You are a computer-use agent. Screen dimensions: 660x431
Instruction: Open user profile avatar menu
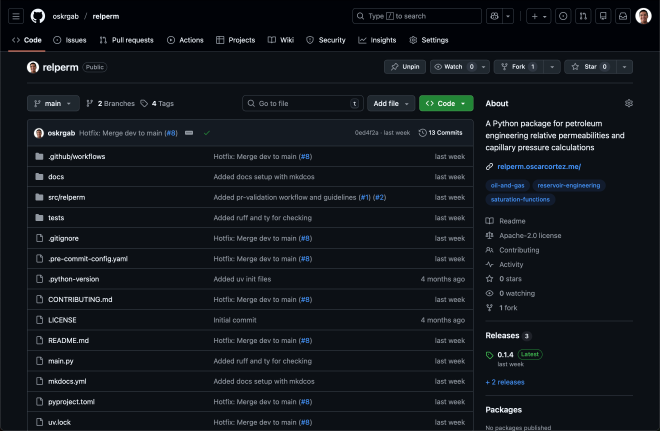(643, 16)
